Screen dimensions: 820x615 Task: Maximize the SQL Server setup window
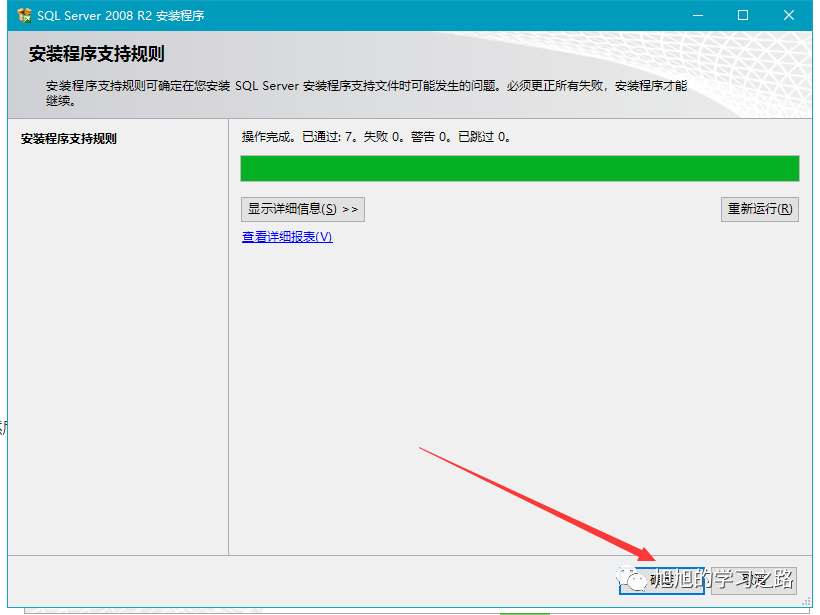742,14
